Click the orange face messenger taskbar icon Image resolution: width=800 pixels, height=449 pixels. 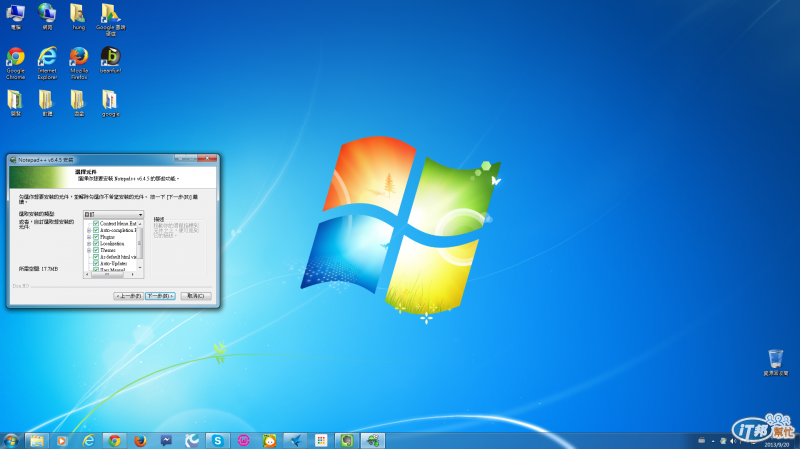(269, 440)
